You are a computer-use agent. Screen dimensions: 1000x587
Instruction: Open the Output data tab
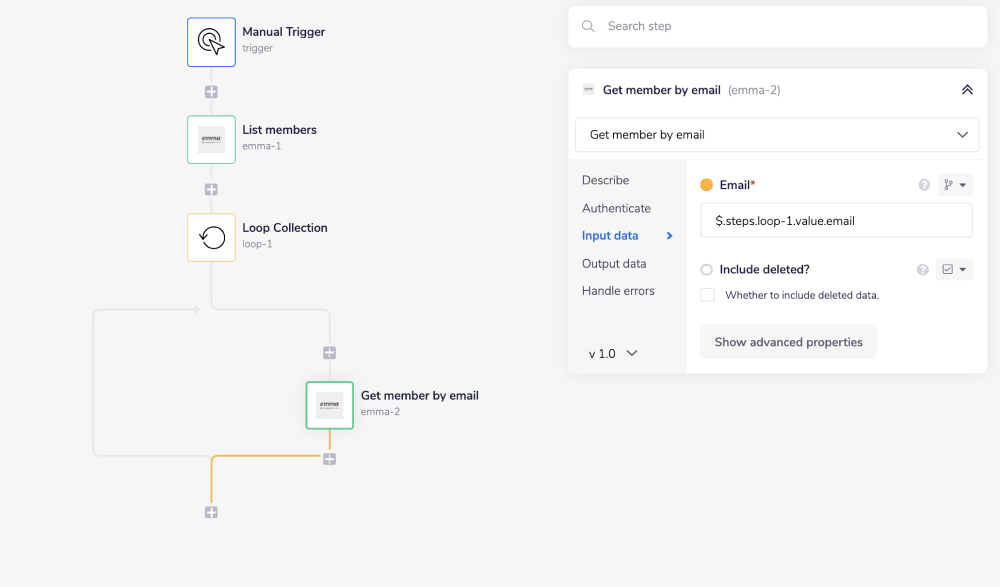tap(614, 263)
